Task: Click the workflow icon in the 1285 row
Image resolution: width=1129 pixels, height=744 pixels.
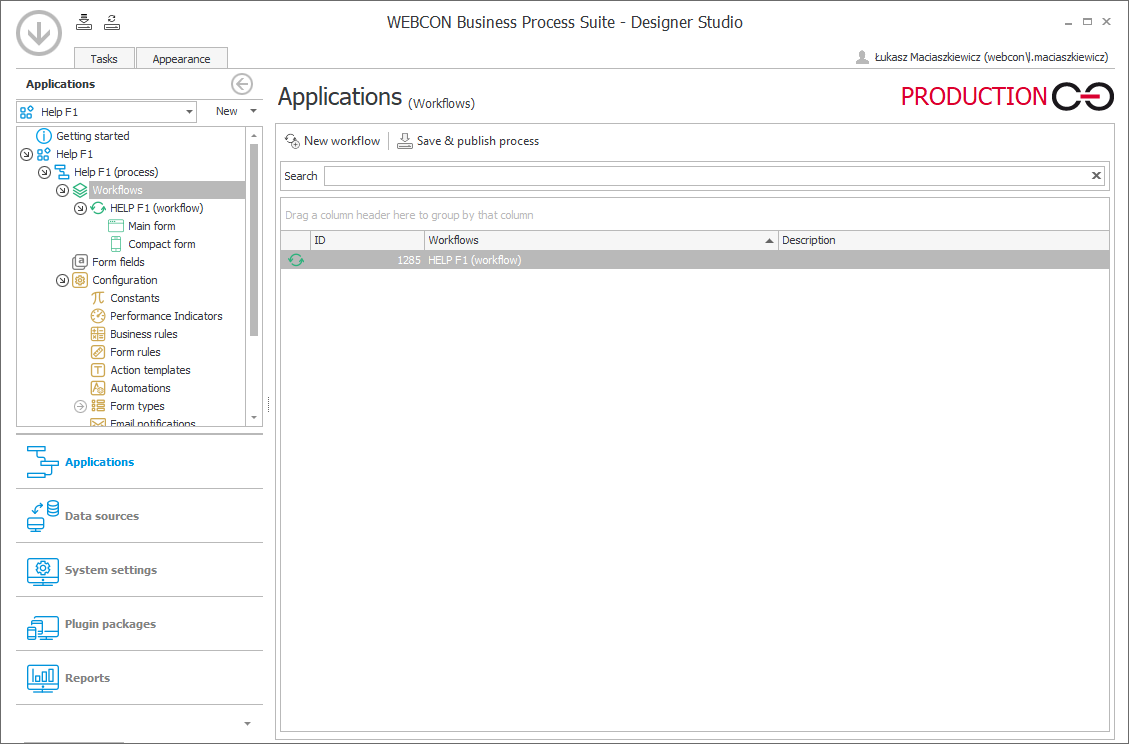Action: tap(296, 260)
